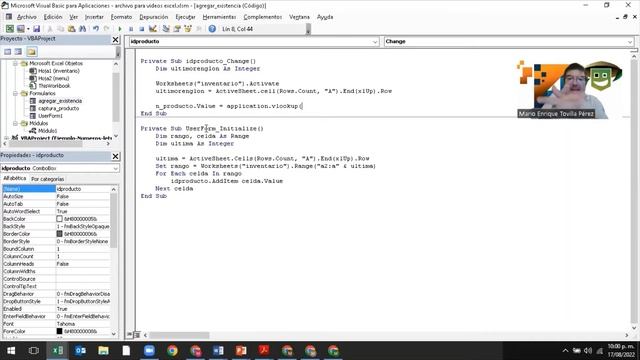
Task: Open the Ejecutar menu
Action: (x=185, y=17)
